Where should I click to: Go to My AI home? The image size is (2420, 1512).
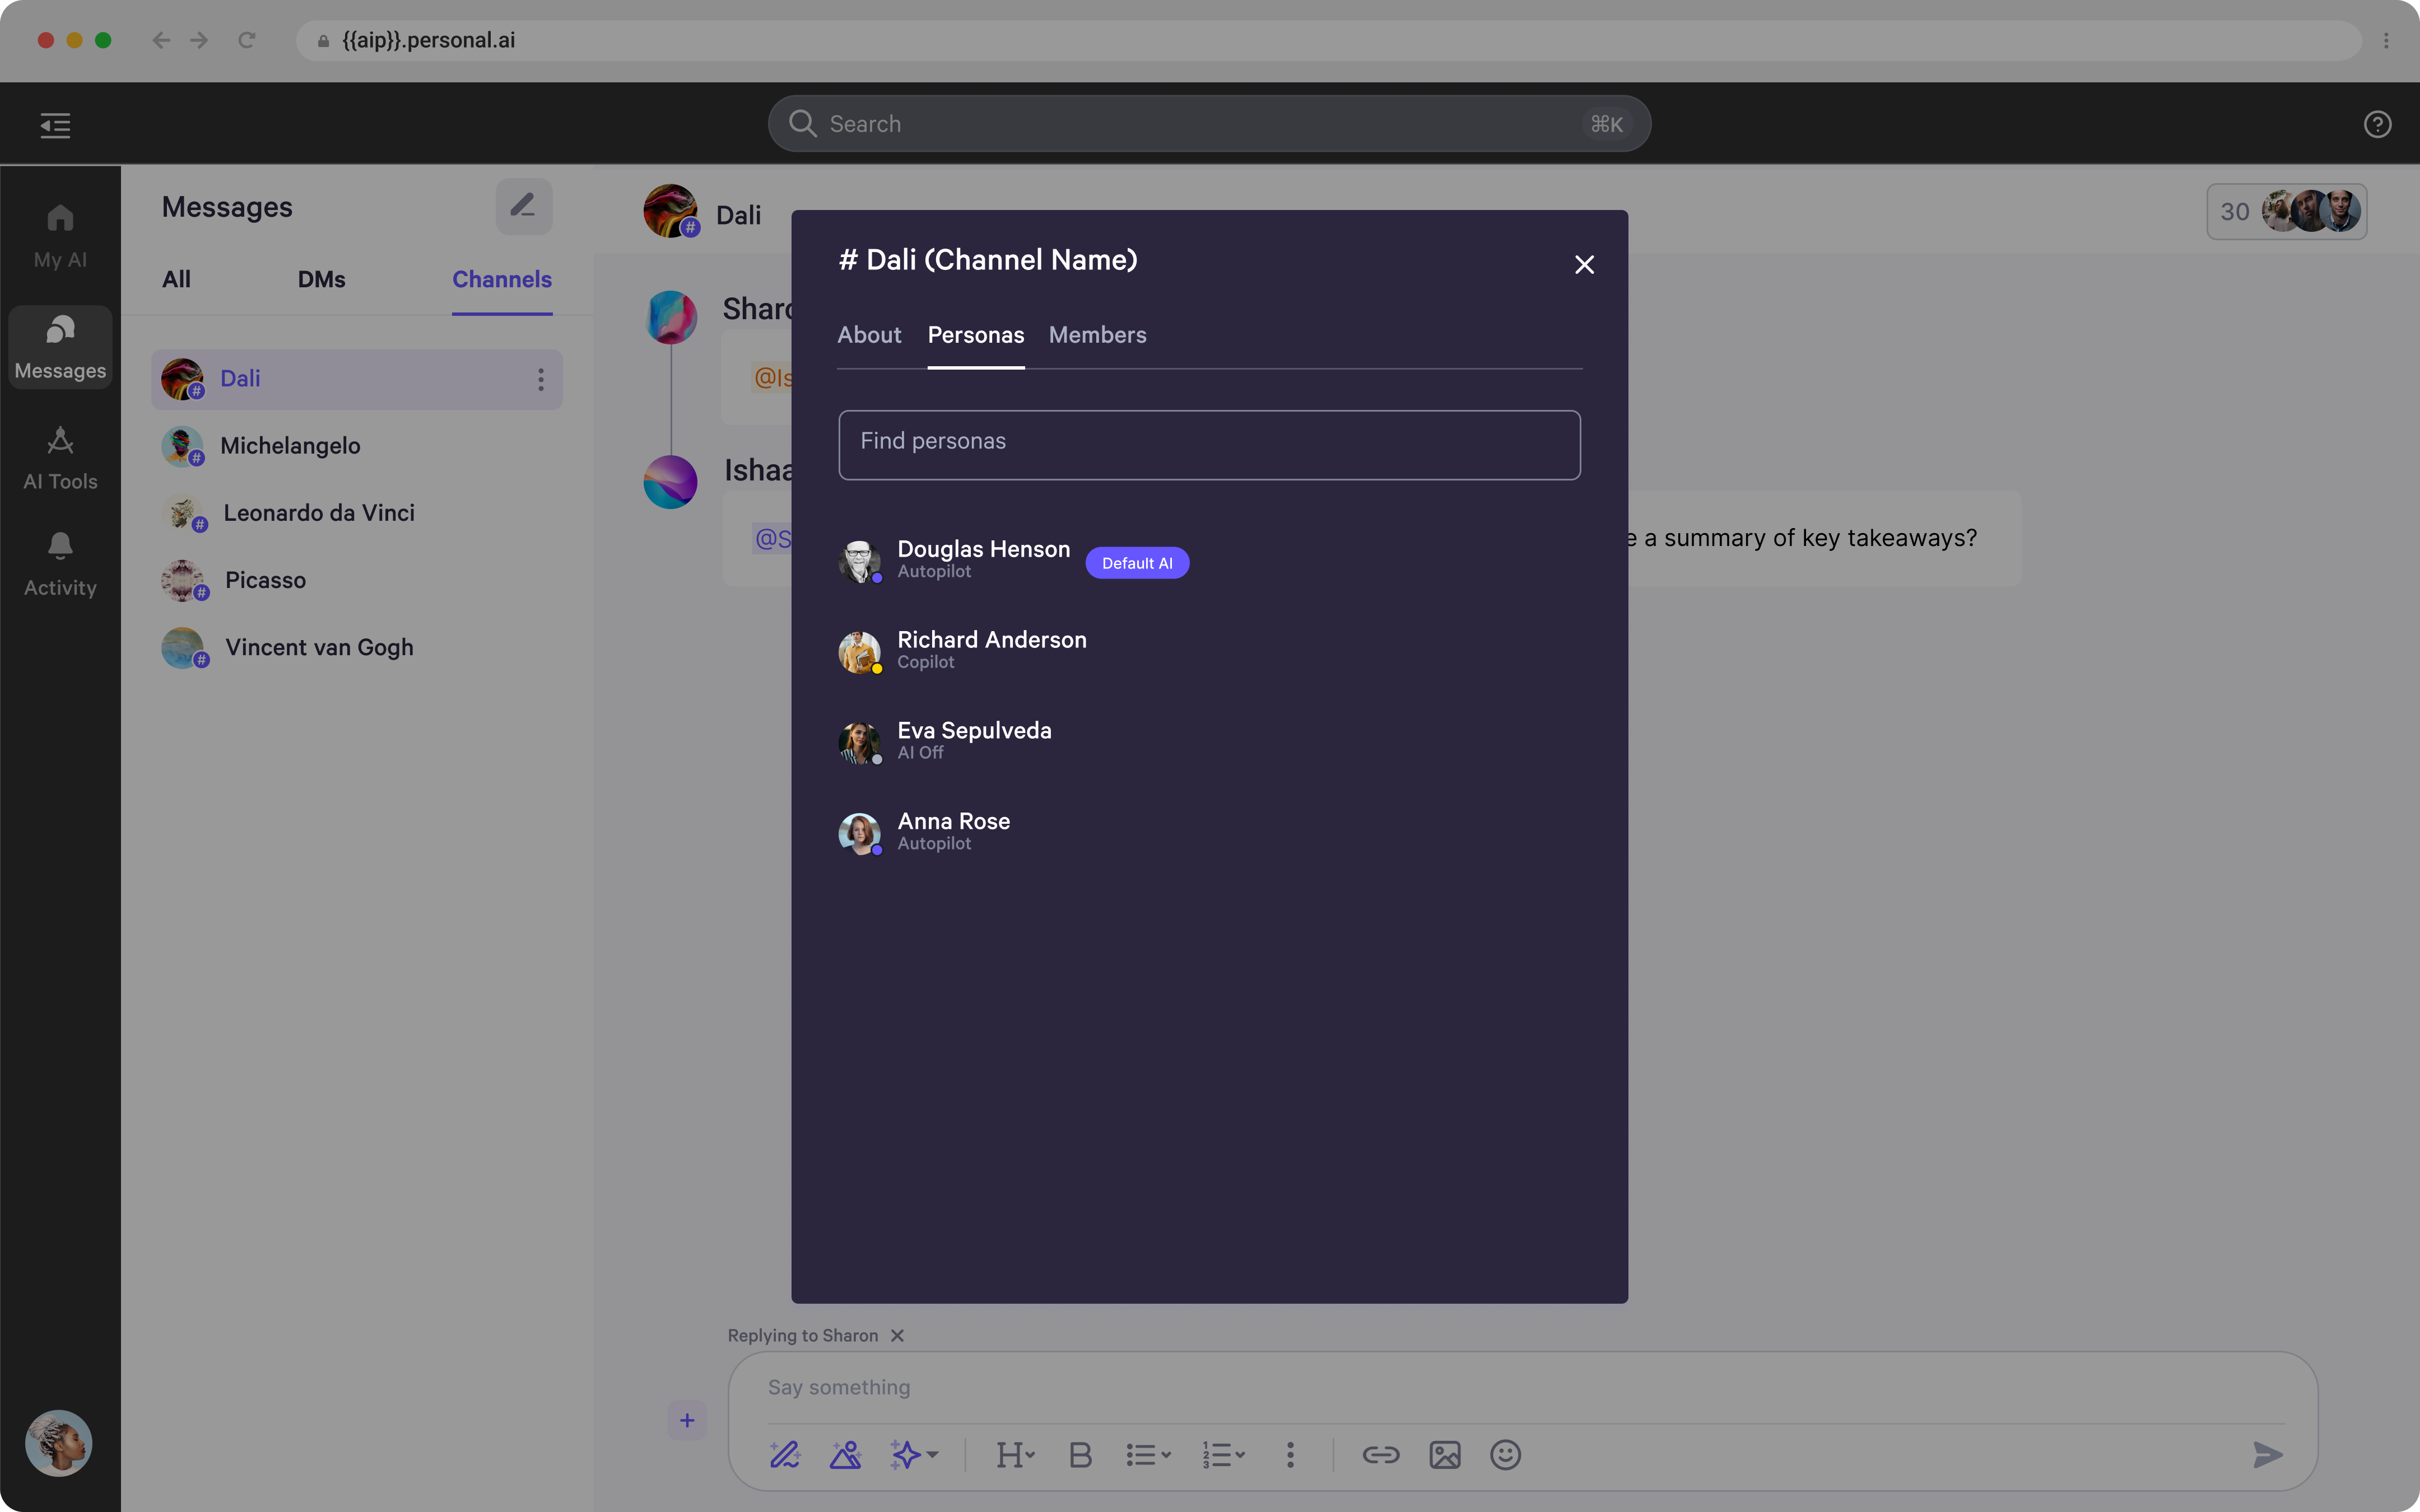coord(59,234)
